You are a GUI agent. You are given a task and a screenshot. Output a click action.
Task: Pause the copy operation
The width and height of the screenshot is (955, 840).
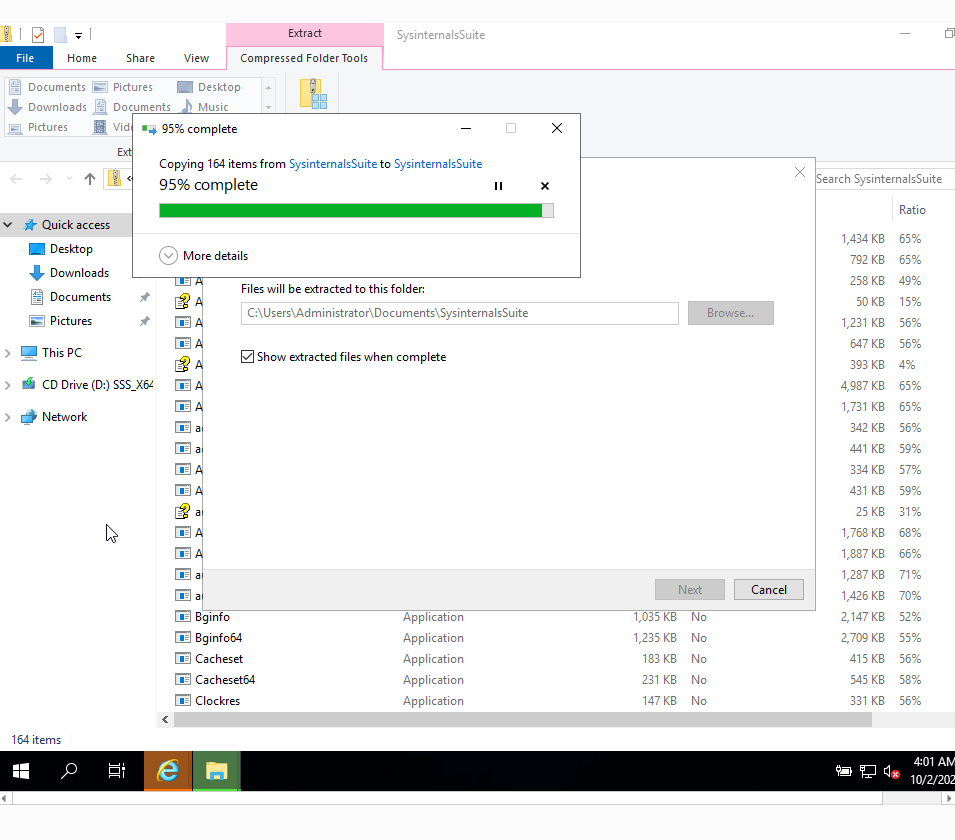pos(498,186)
